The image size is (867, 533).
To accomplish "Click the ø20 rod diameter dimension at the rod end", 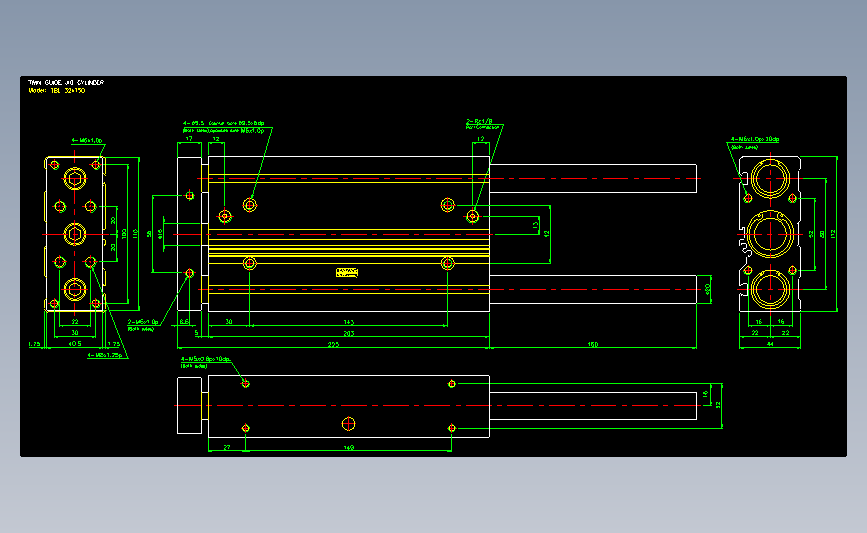I will 708,289.
